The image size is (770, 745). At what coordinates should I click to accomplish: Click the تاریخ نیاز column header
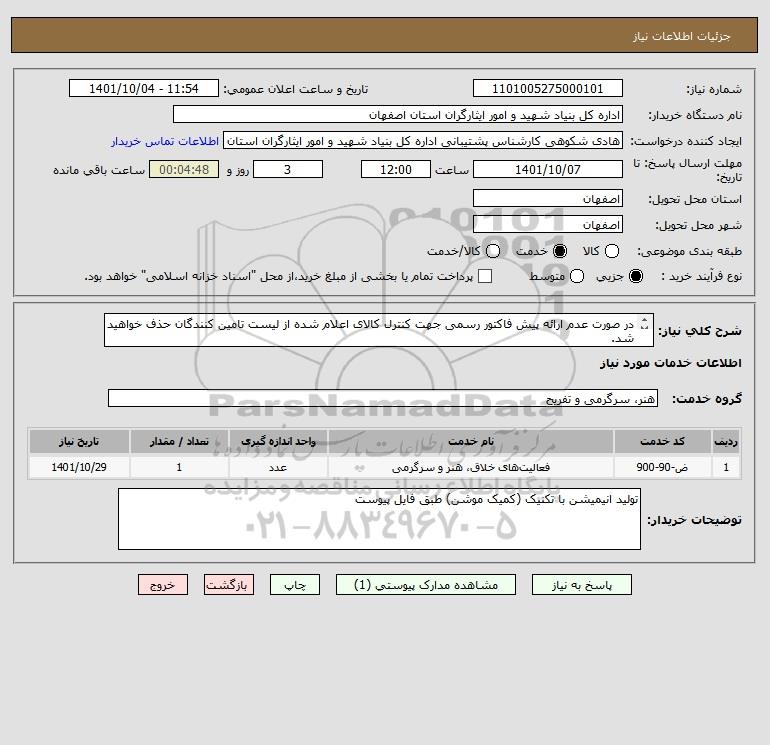tap(79, 441)
